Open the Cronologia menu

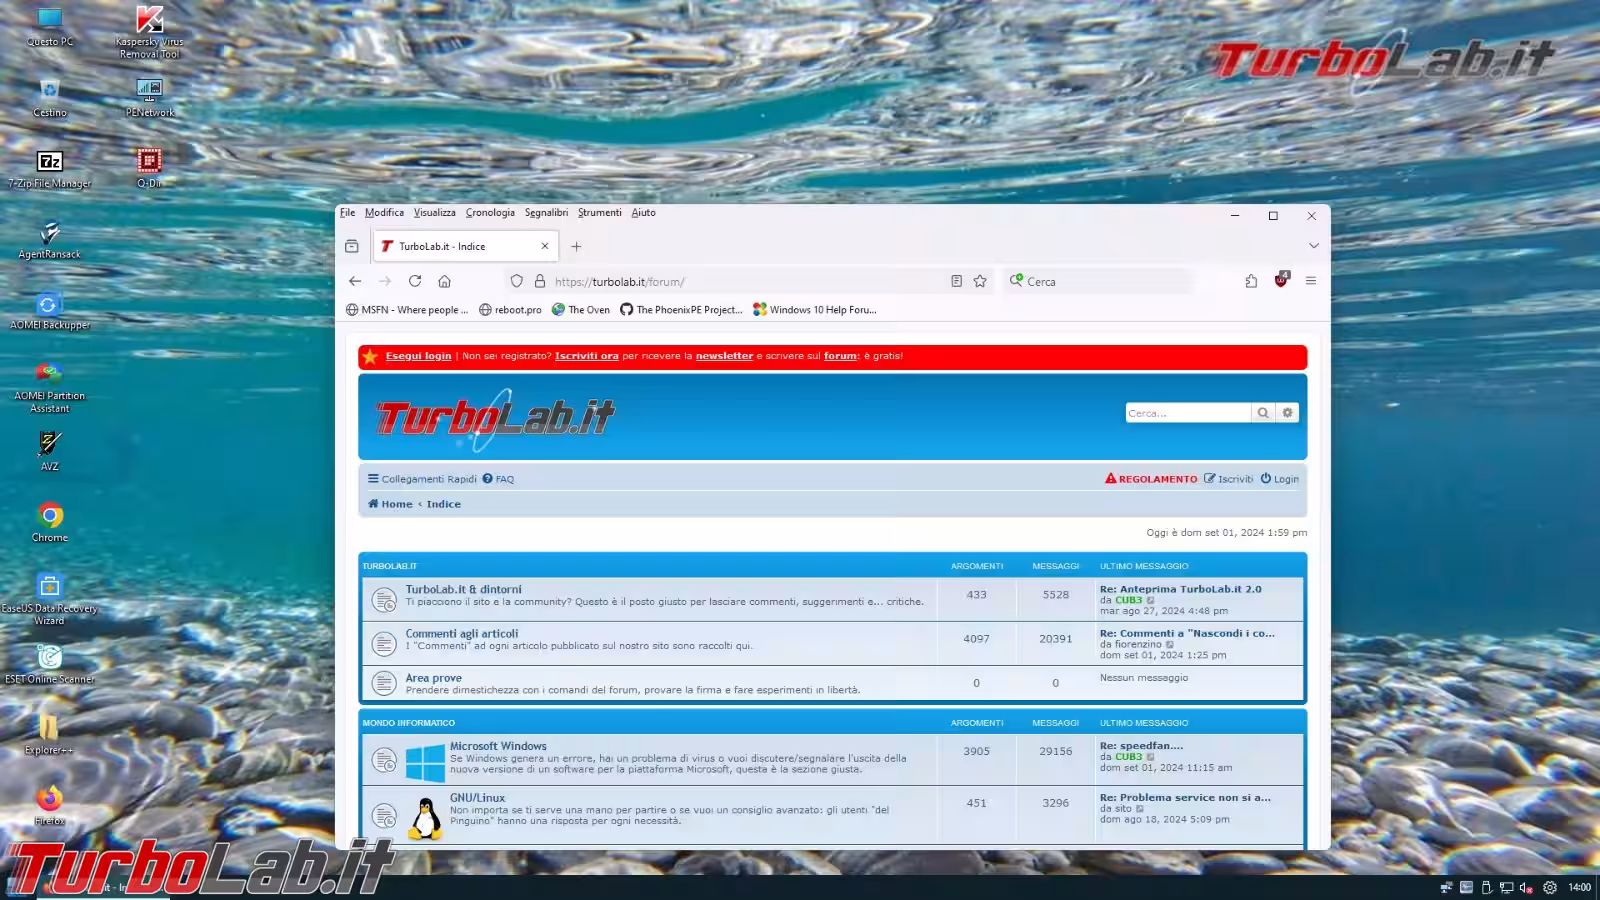tap(490, 213)
